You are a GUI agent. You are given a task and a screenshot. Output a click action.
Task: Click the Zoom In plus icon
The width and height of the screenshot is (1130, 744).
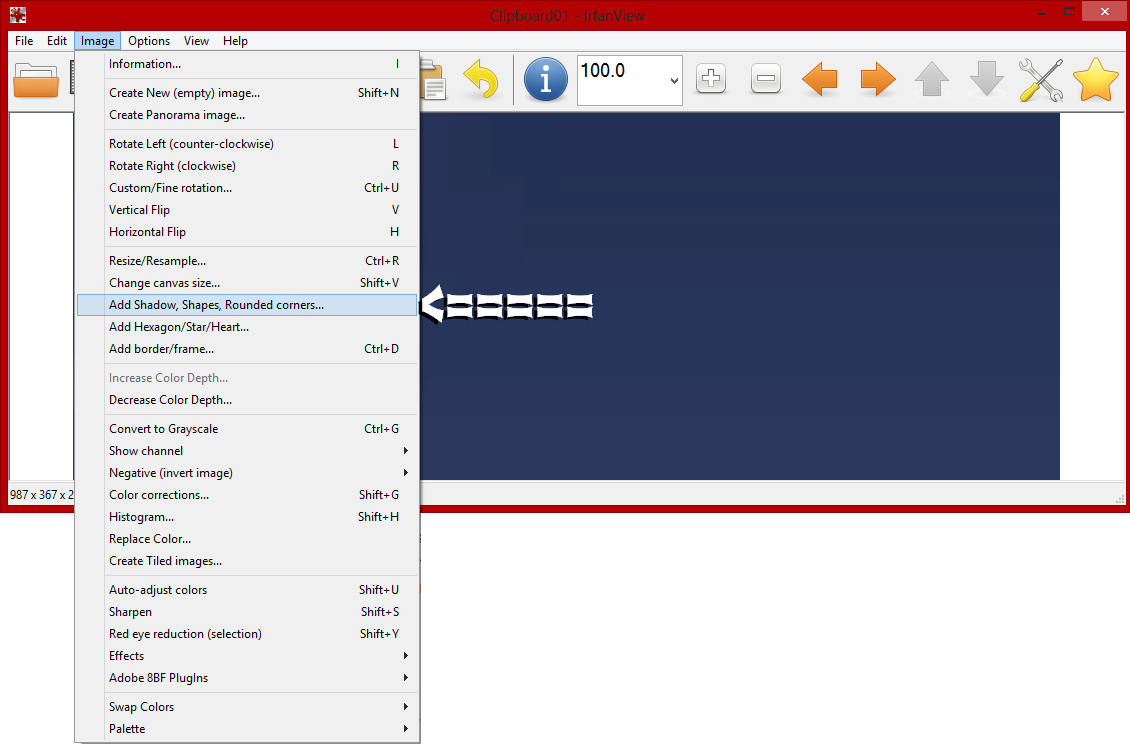coord(711,78)
